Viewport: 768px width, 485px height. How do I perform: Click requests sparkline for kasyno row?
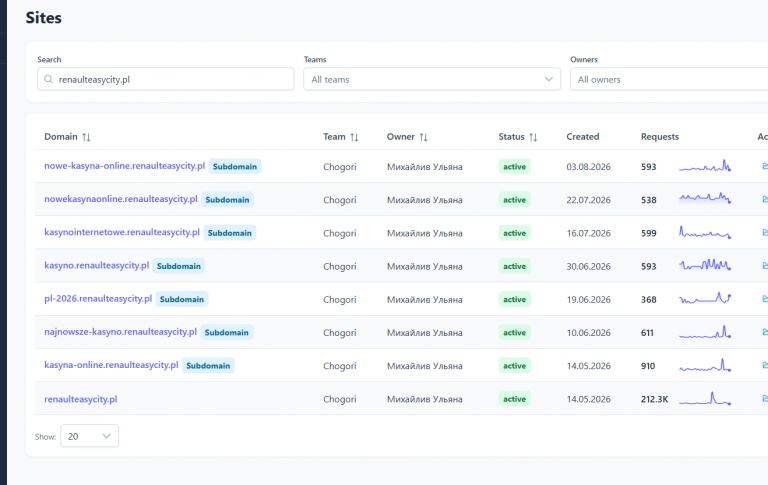point(705,265)
